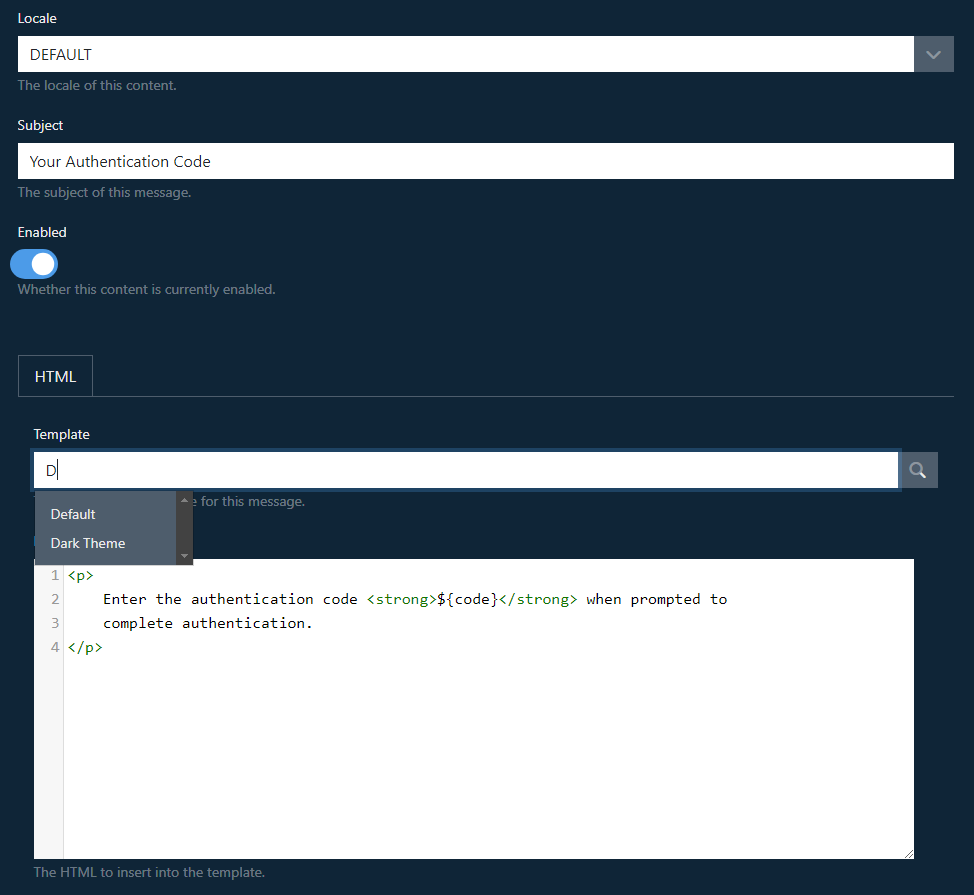Click the opening <strong> tag in code
This screenshot has width=974, height=895.
pyautogui.click(x=401, y=599)
